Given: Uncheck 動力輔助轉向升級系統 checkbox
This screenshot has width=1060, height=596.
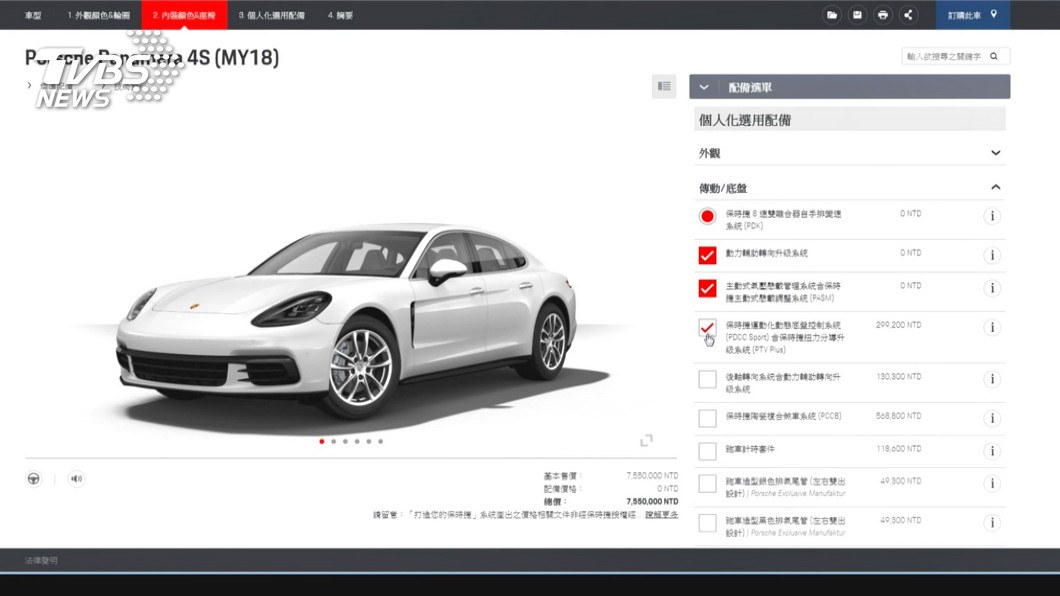Looking at the screenshot, I should click(x=707, y=255).
